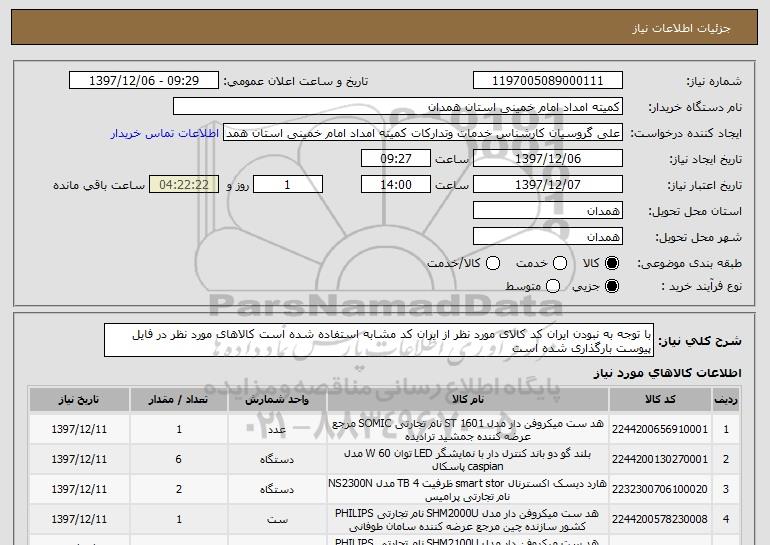This screenshot has width=770, height=545.
Task: Click remaining days field showing 1
Action: pos(288,185)
